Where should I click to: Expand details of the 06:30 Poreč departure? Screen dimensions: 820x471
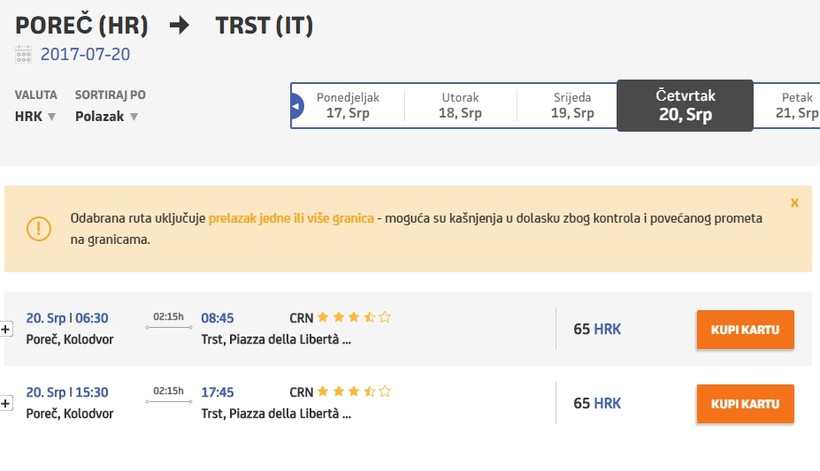(6, 329)
